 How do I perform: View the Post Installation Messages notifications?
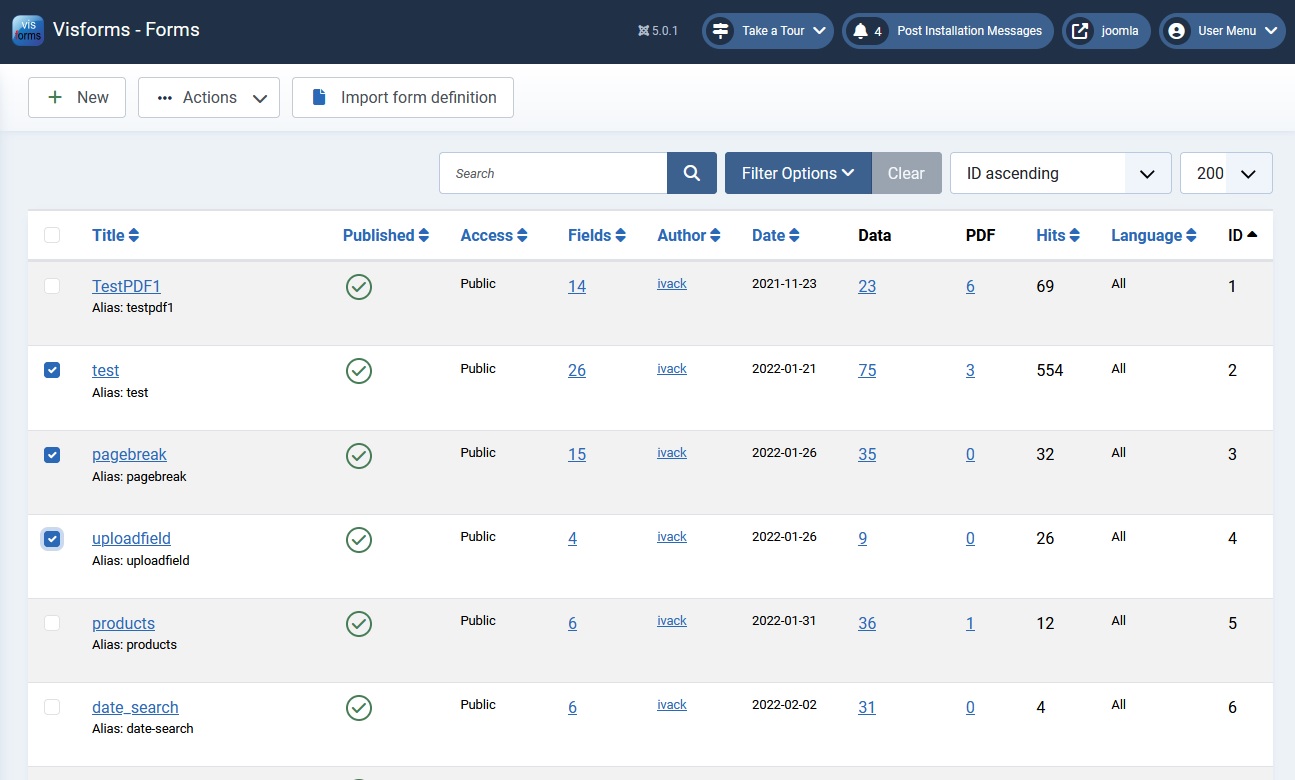[947, 30]
